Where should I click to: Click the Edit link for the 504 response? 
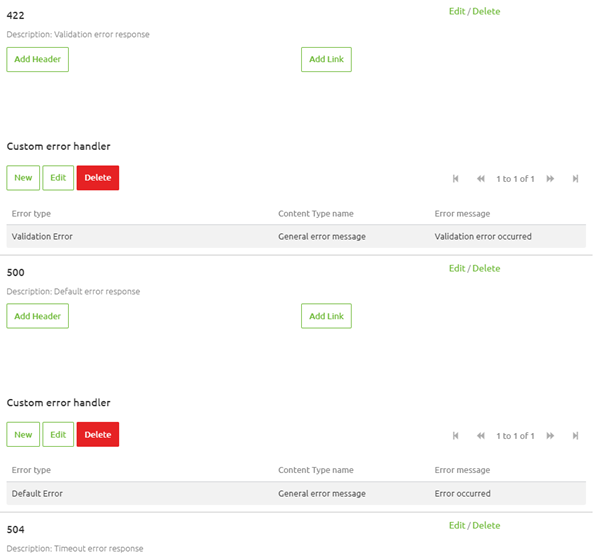(457, 526)
